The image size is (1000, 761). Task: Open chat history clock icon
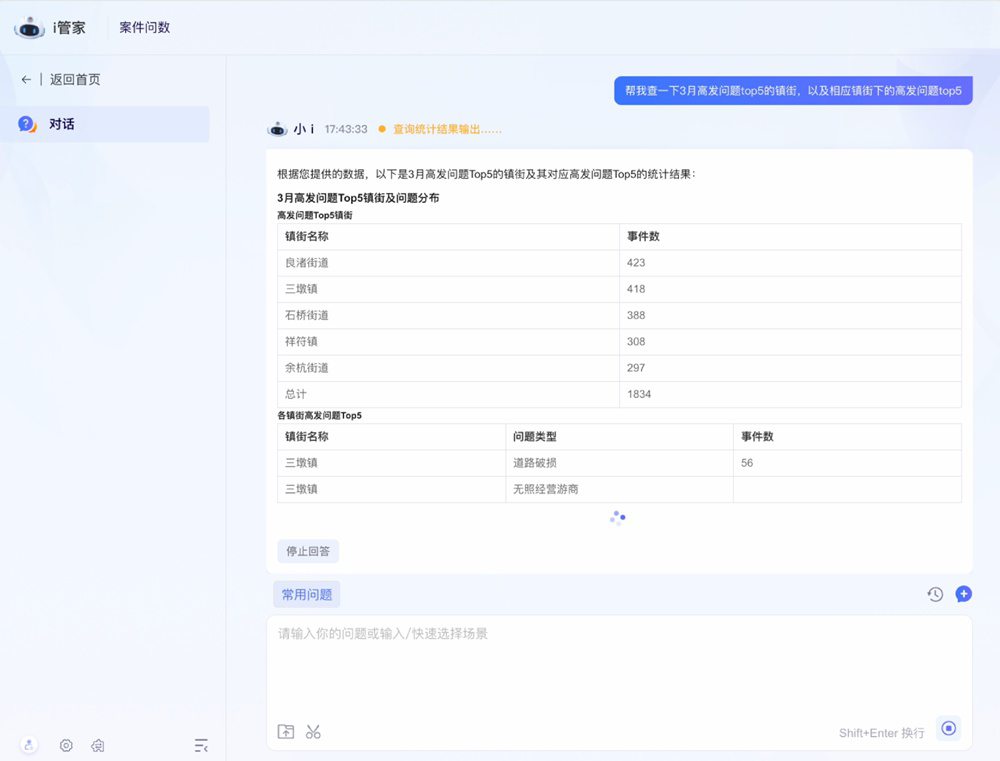(935, 595)
